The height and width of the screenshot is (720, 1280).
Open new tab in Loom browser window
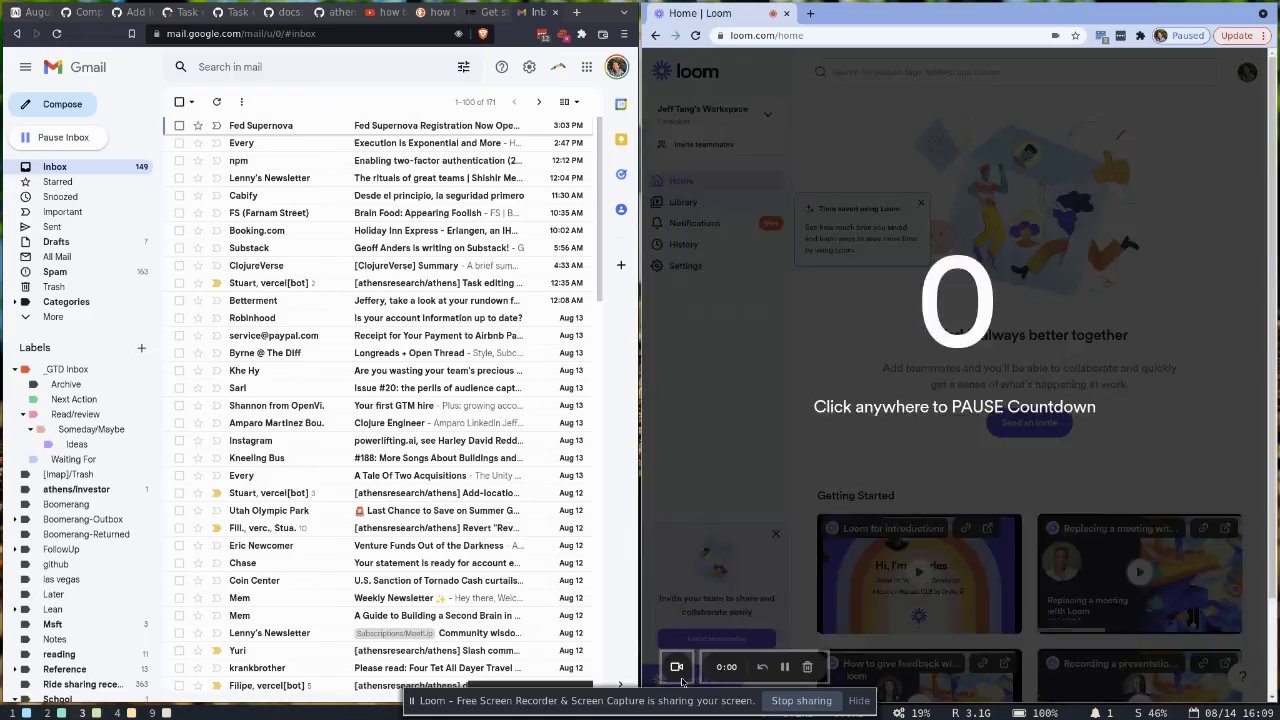810,13
